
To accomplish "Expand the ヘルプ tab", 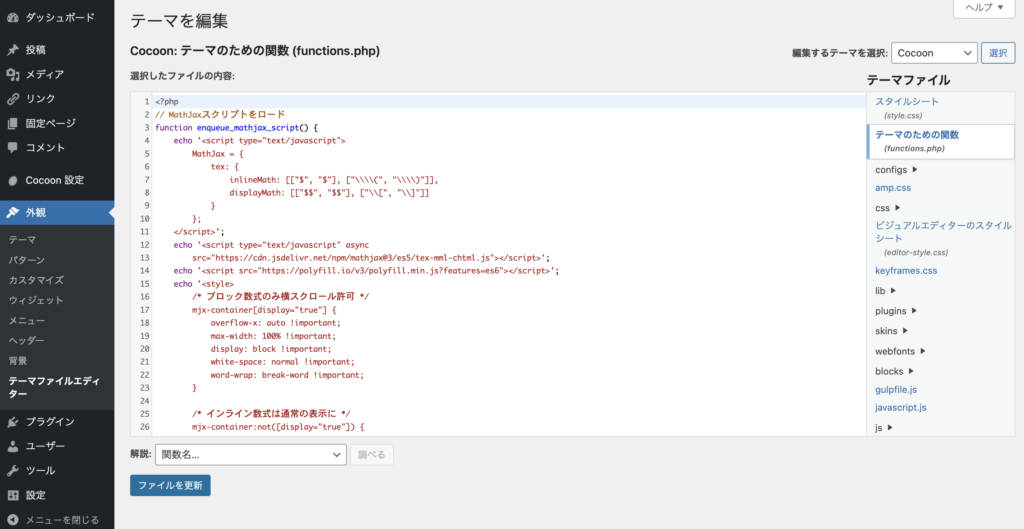I will pos(984,8).
